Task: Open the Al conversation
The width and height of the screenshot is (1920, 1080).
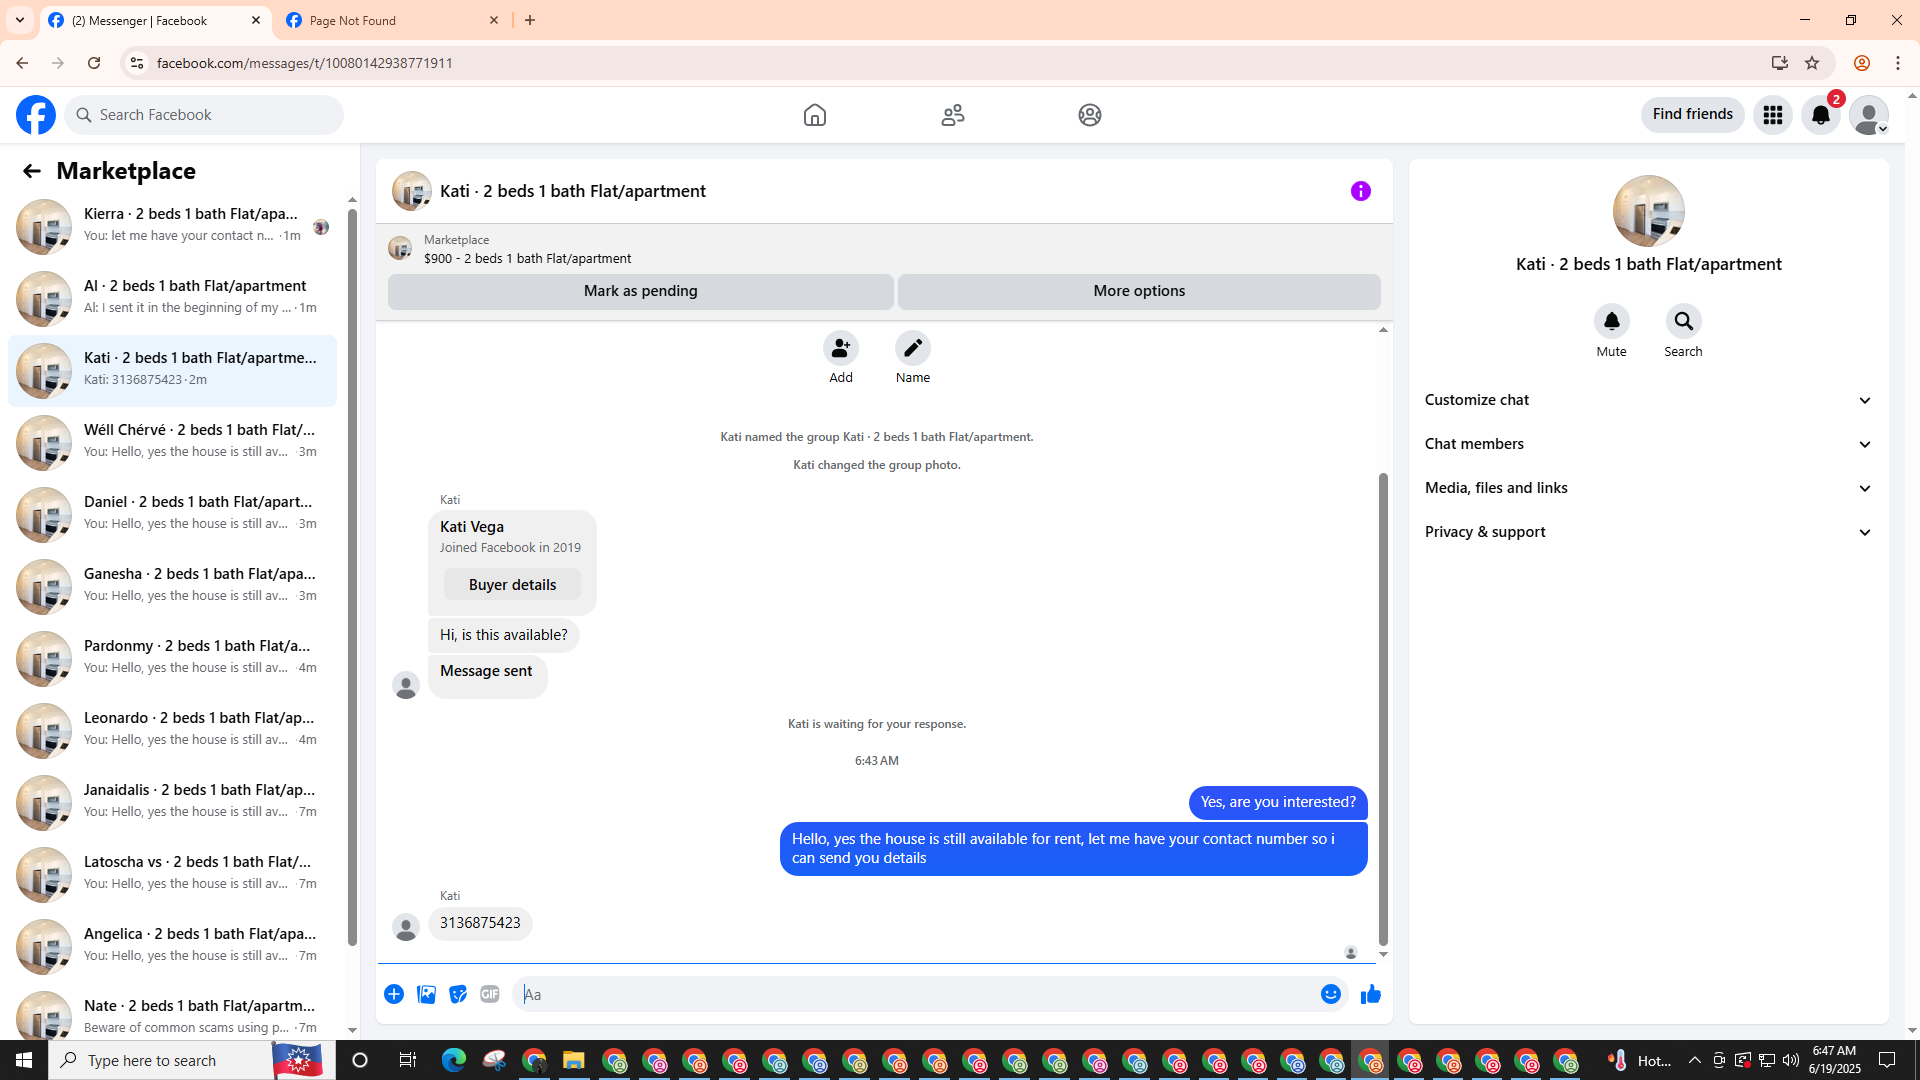Action: 172,298
